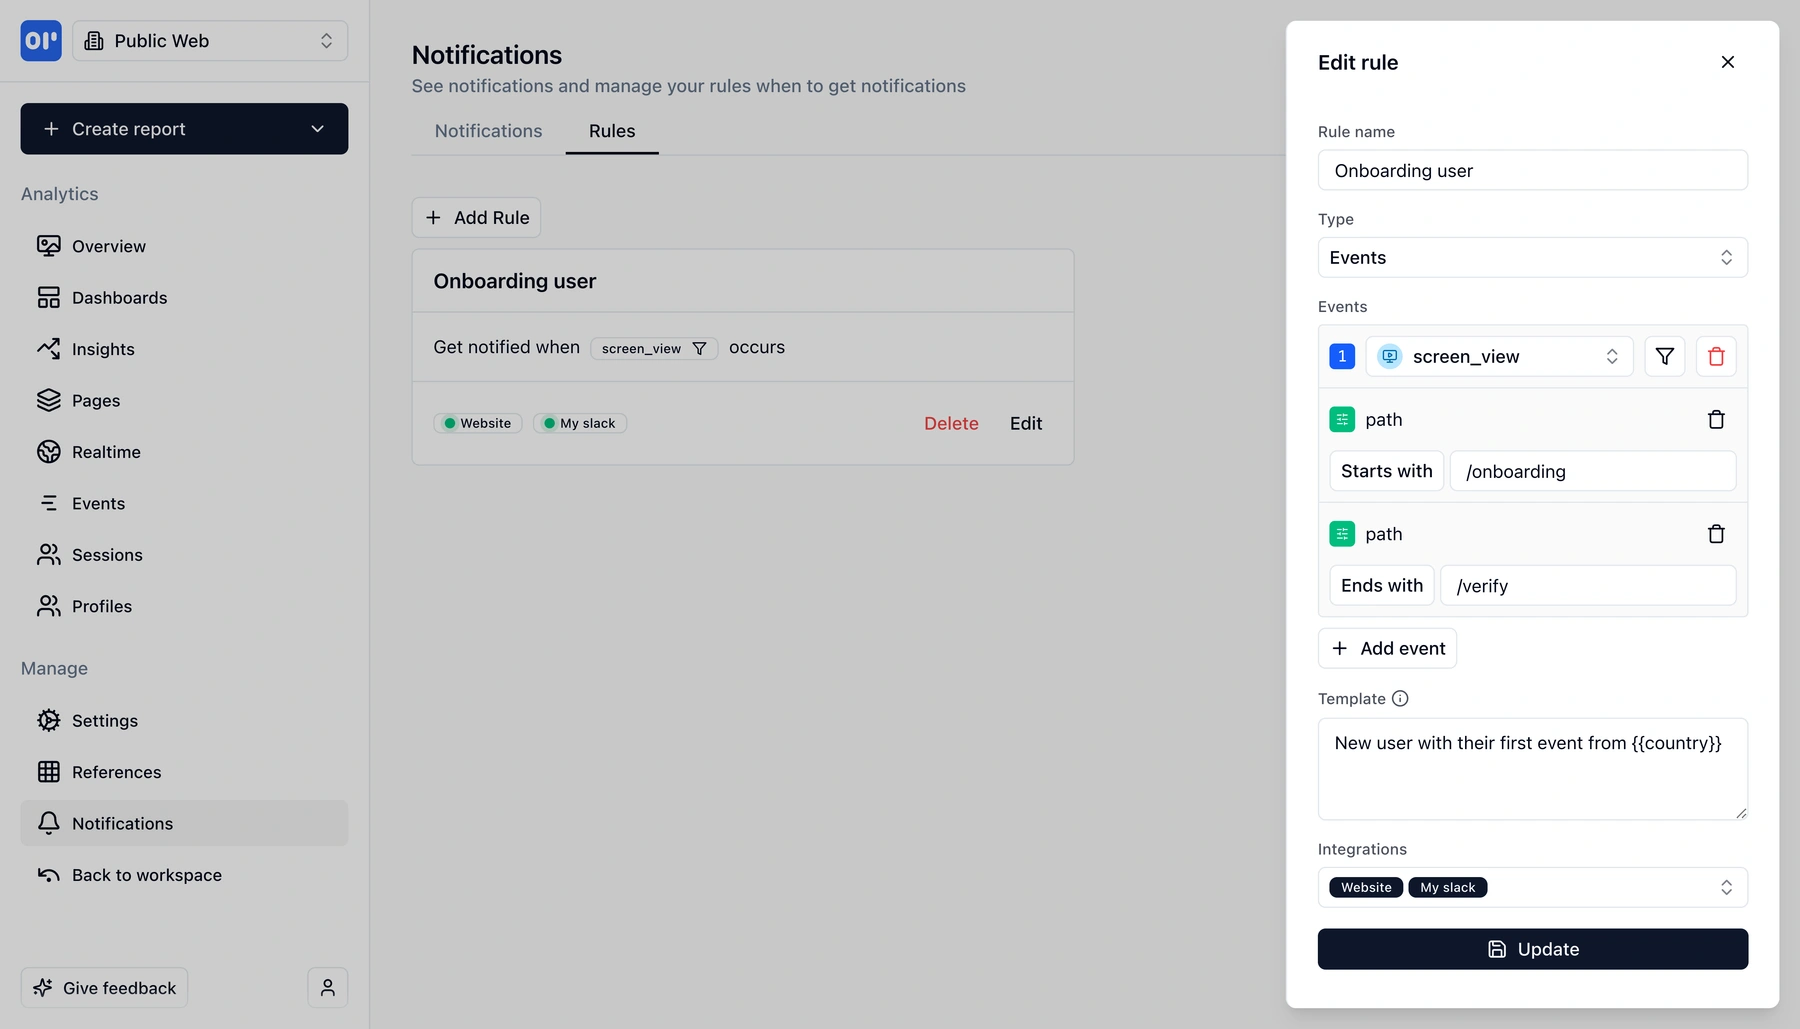Change 'Starts with' condition for /onboarding
The image size is (1800, 1029).
coord(1386,470)
